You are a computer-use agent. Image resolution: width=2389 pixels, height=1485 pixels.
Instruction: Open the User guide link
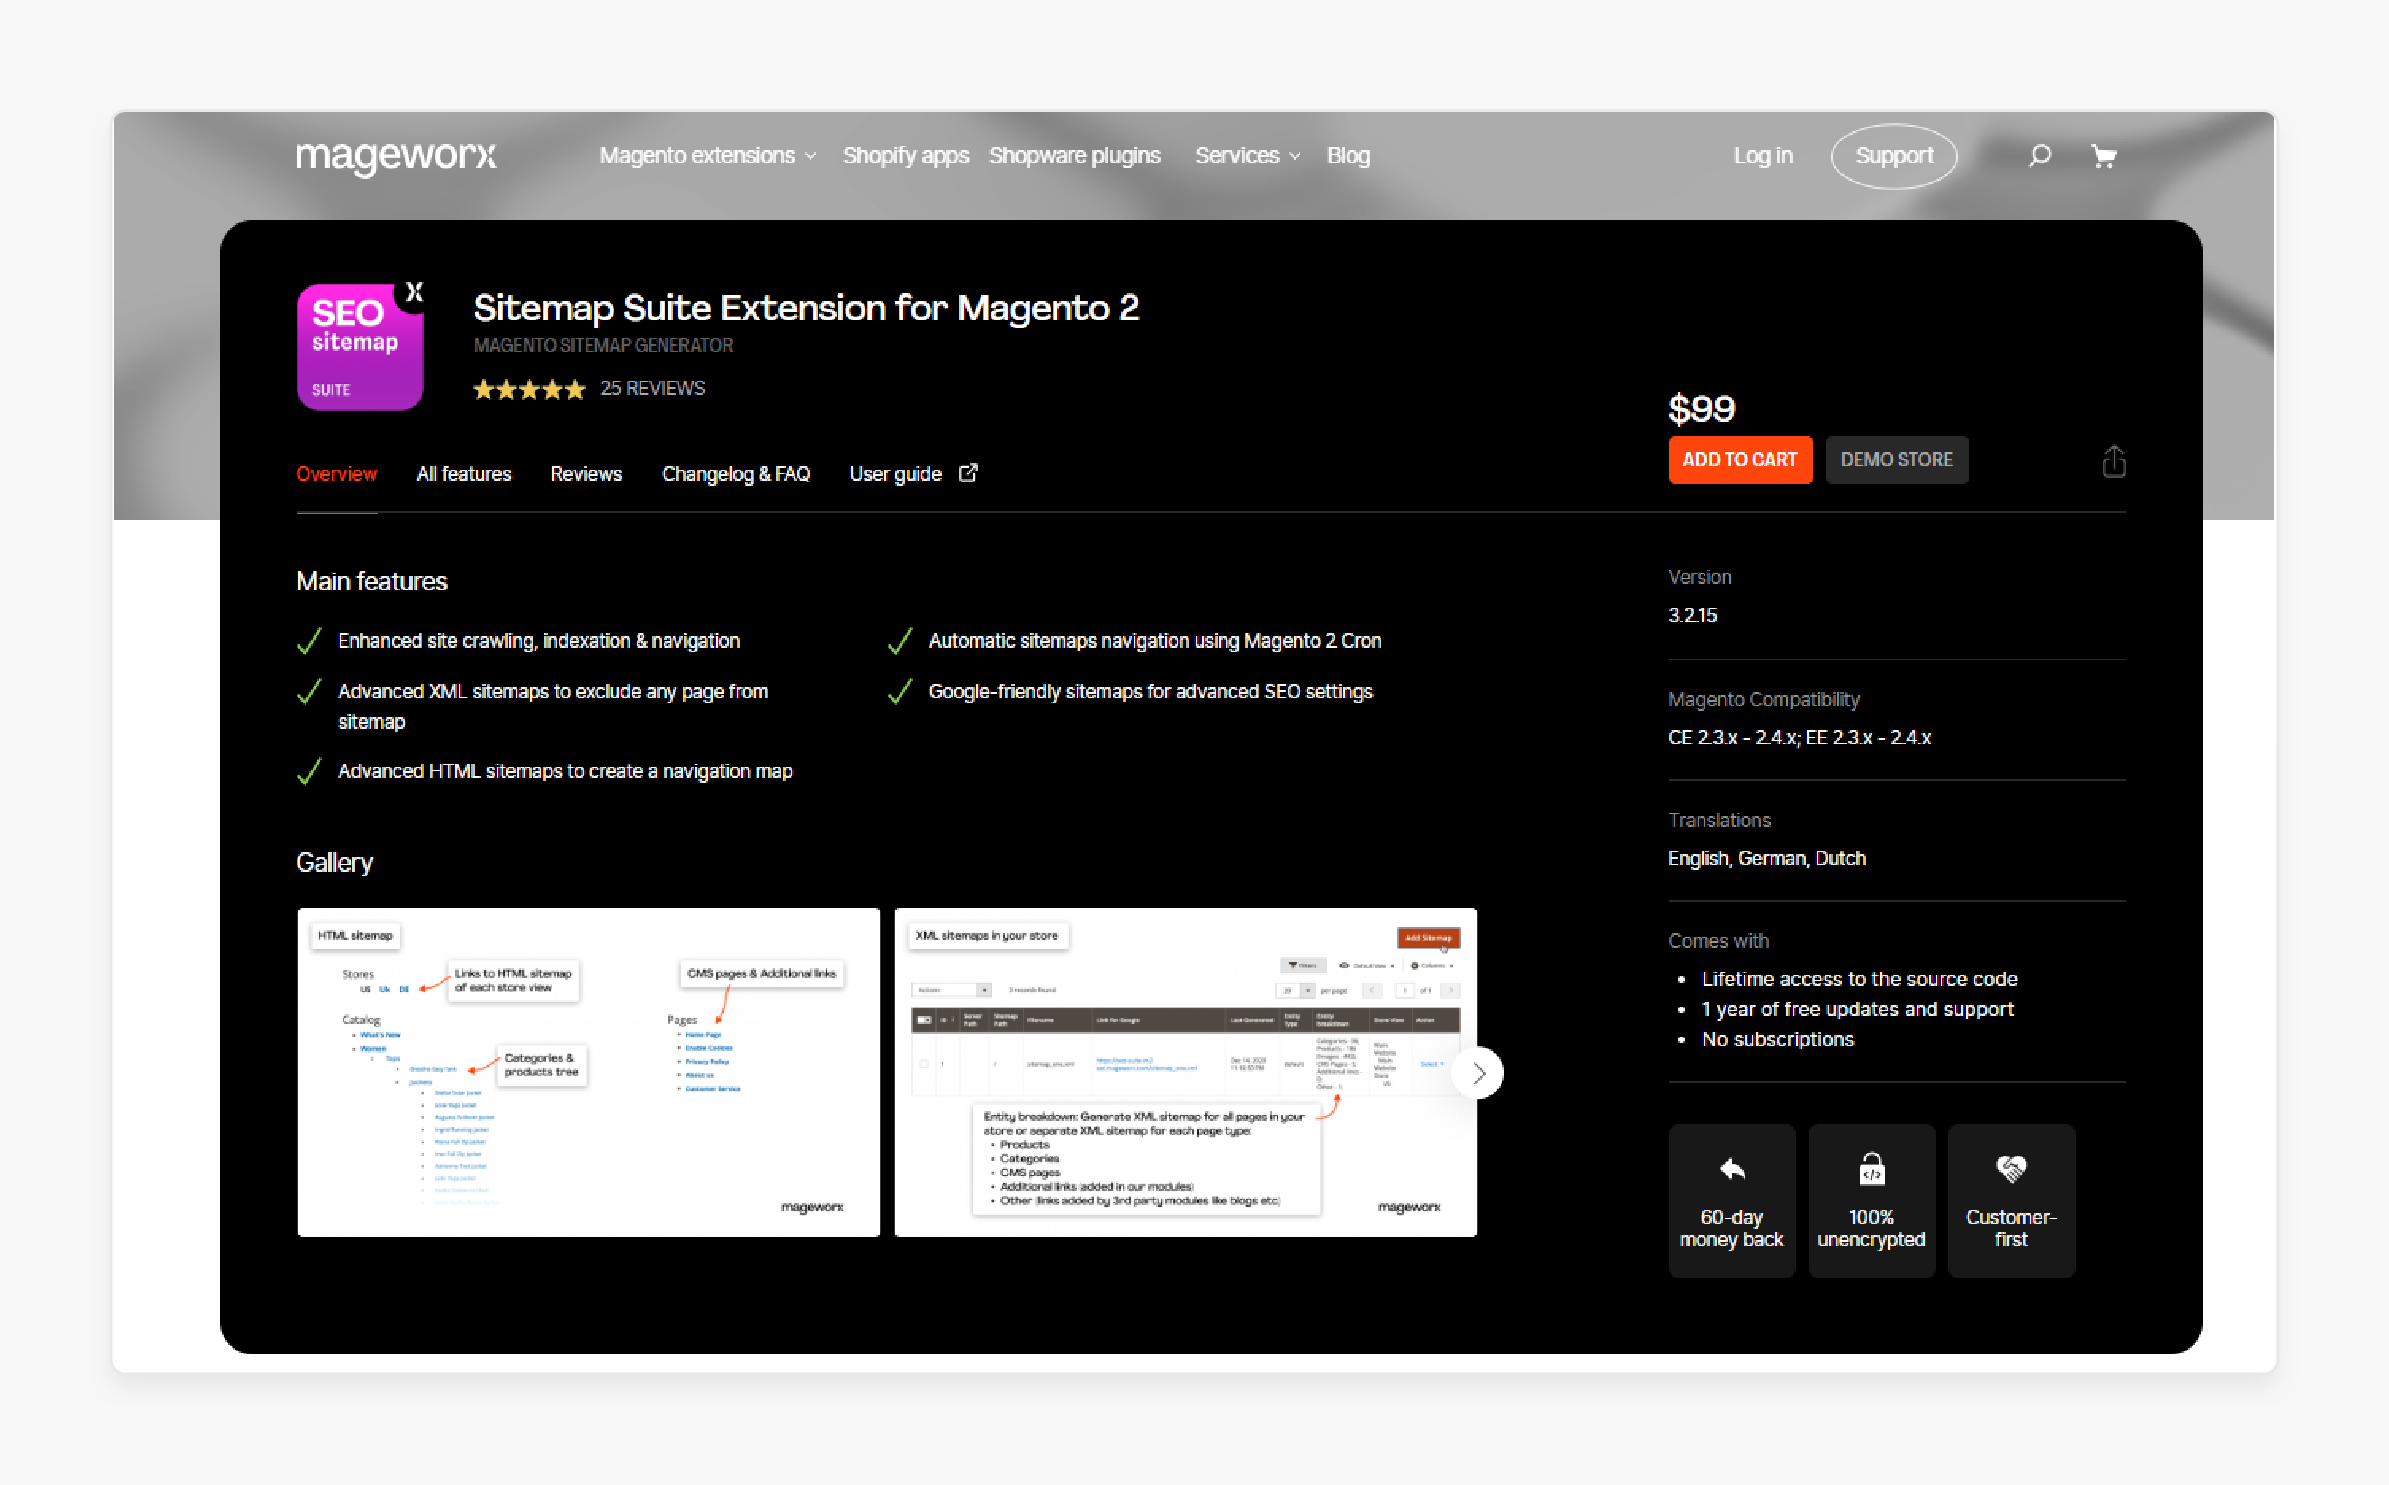click(896, 474)
